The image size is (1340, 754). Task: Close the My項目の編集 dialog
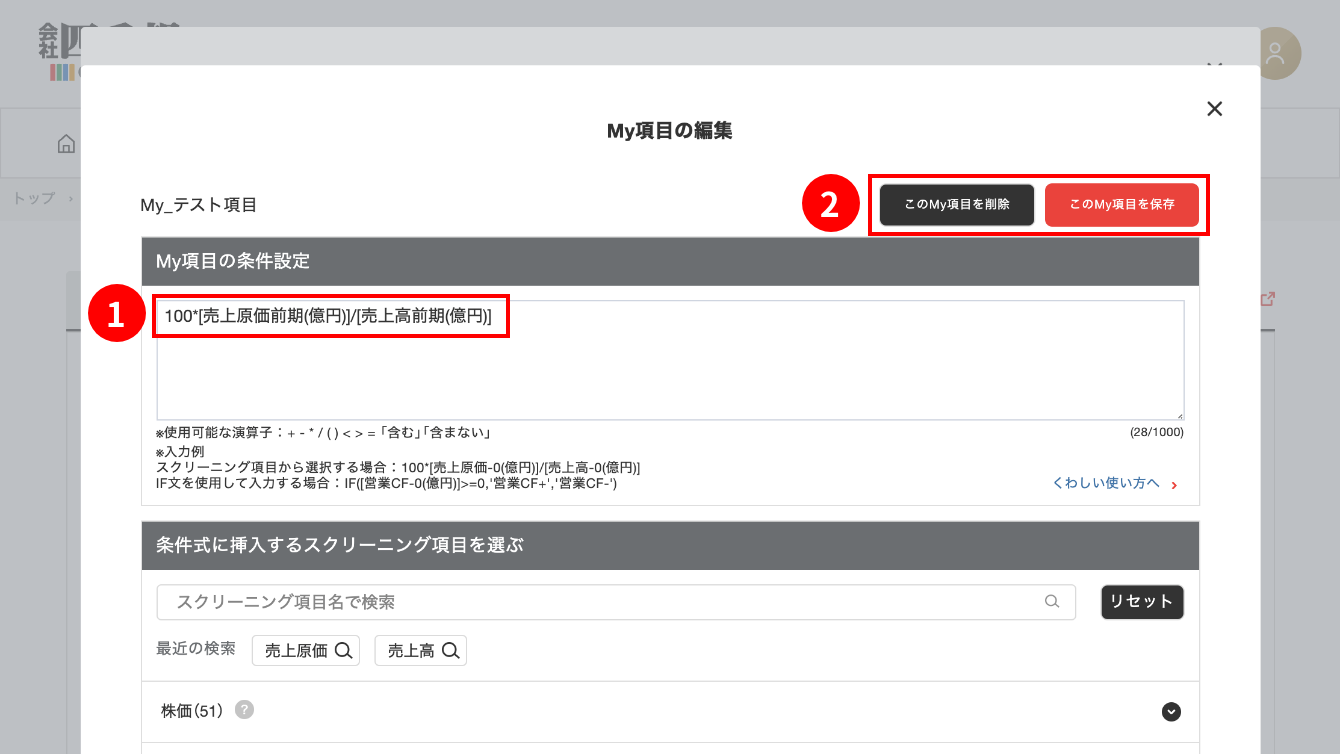pyautogui.click(x=1214, y=108)
